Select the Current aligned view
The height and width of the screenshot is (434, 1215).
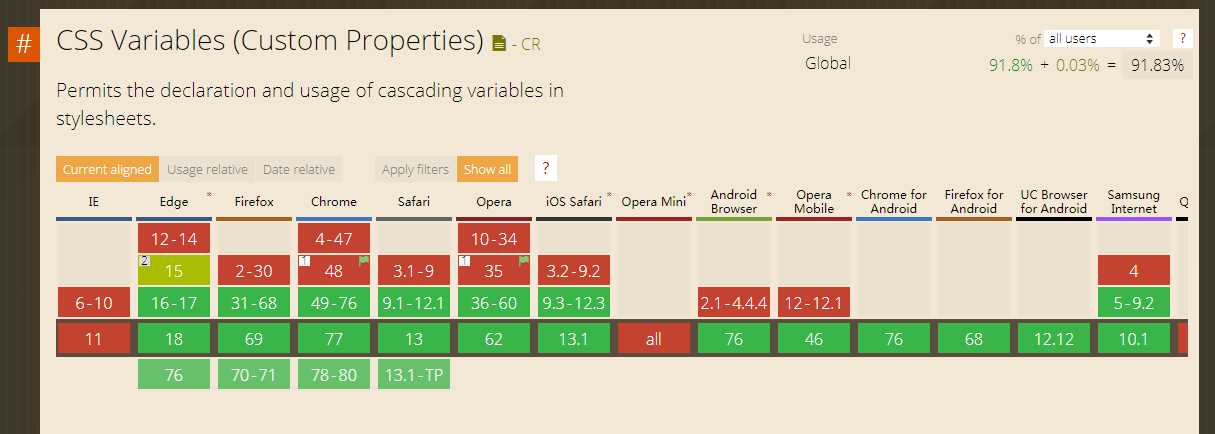click(x=107, y=169)
